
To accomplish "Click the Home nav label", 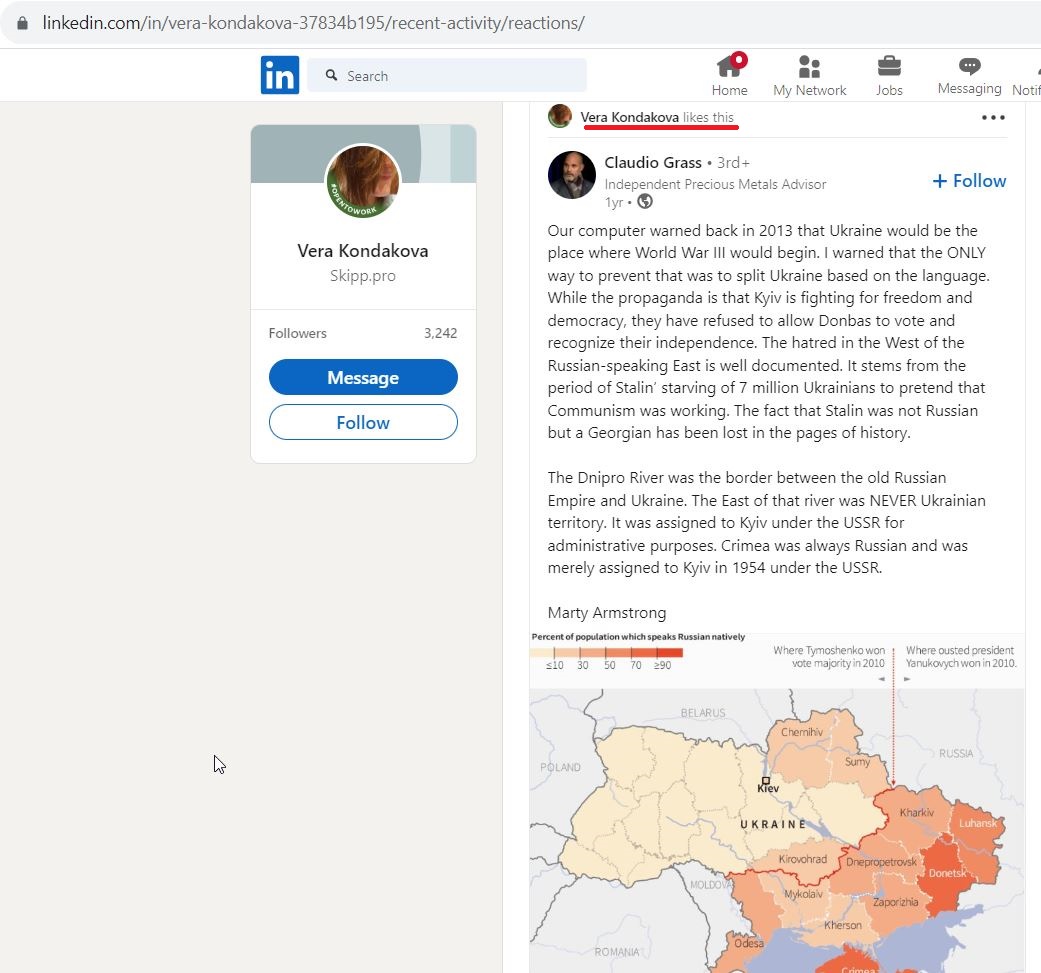I will (x=729, y=90).
